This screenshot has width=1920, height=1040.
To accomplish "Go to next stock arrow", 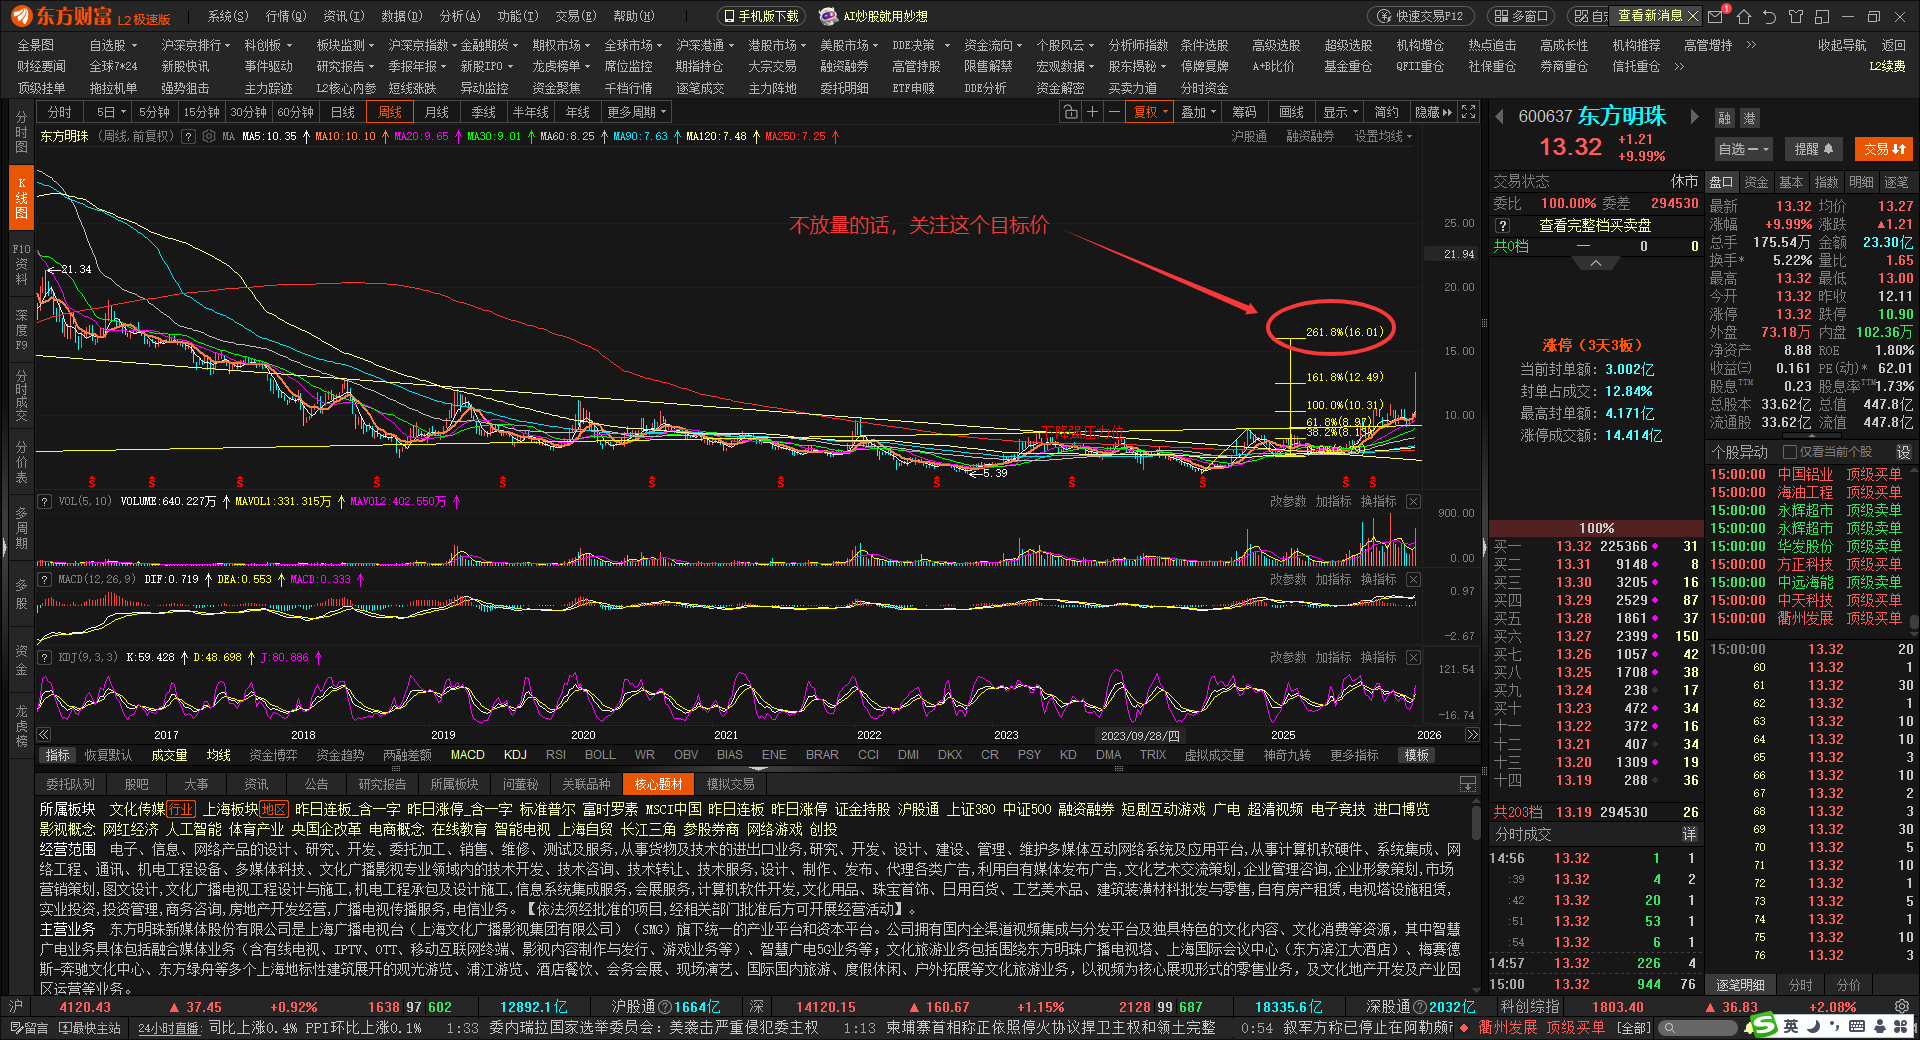I will pos(1694,116).
